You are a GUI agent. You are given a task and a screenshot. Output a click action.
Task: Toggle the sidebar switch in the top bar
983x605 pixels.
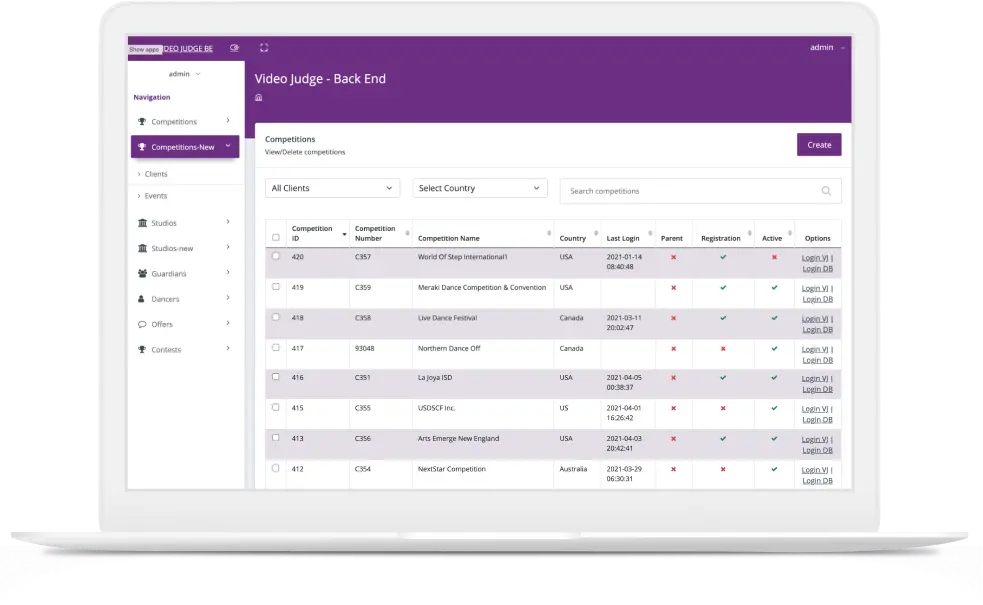[234, 47]
